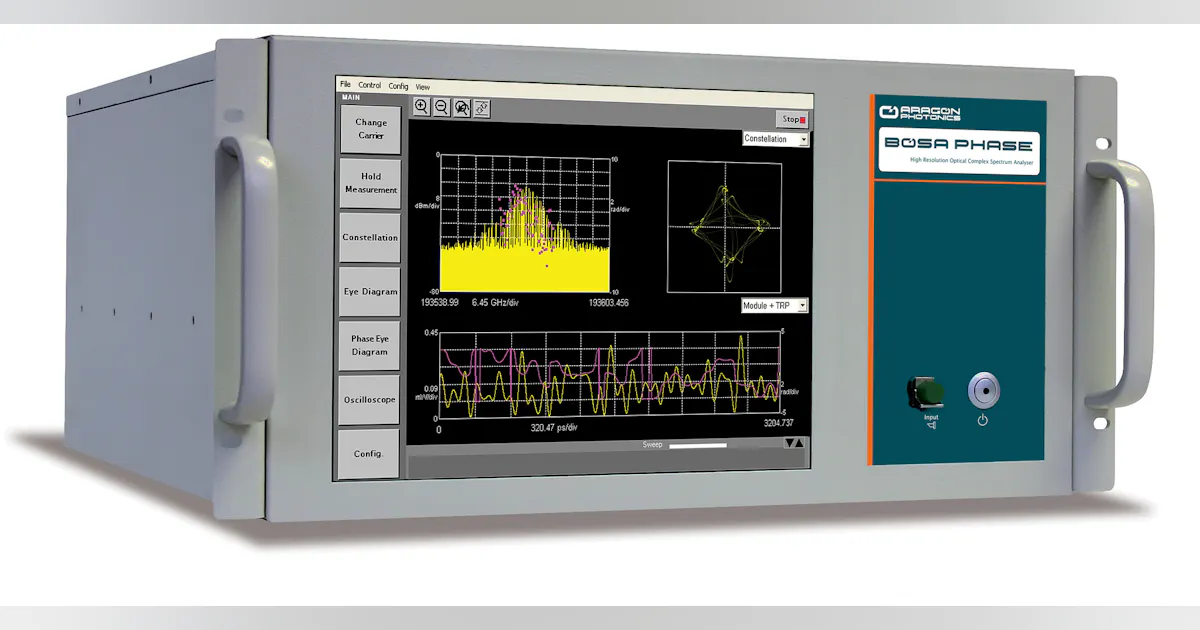
Task: Open the Control menu
Action: 369,86
